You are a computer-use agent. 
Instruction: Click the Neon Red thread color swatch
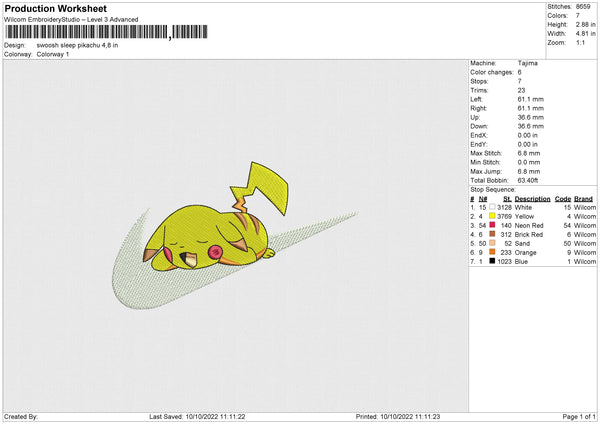[x=492, y=225]
